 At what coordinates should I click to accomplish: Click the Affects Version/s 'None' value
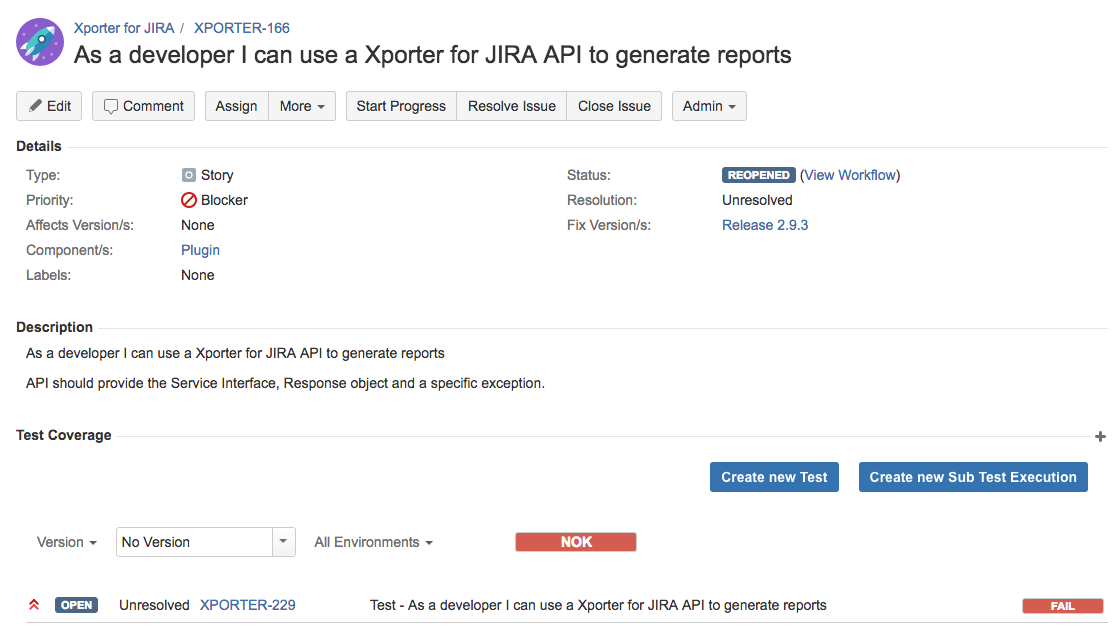198,225
